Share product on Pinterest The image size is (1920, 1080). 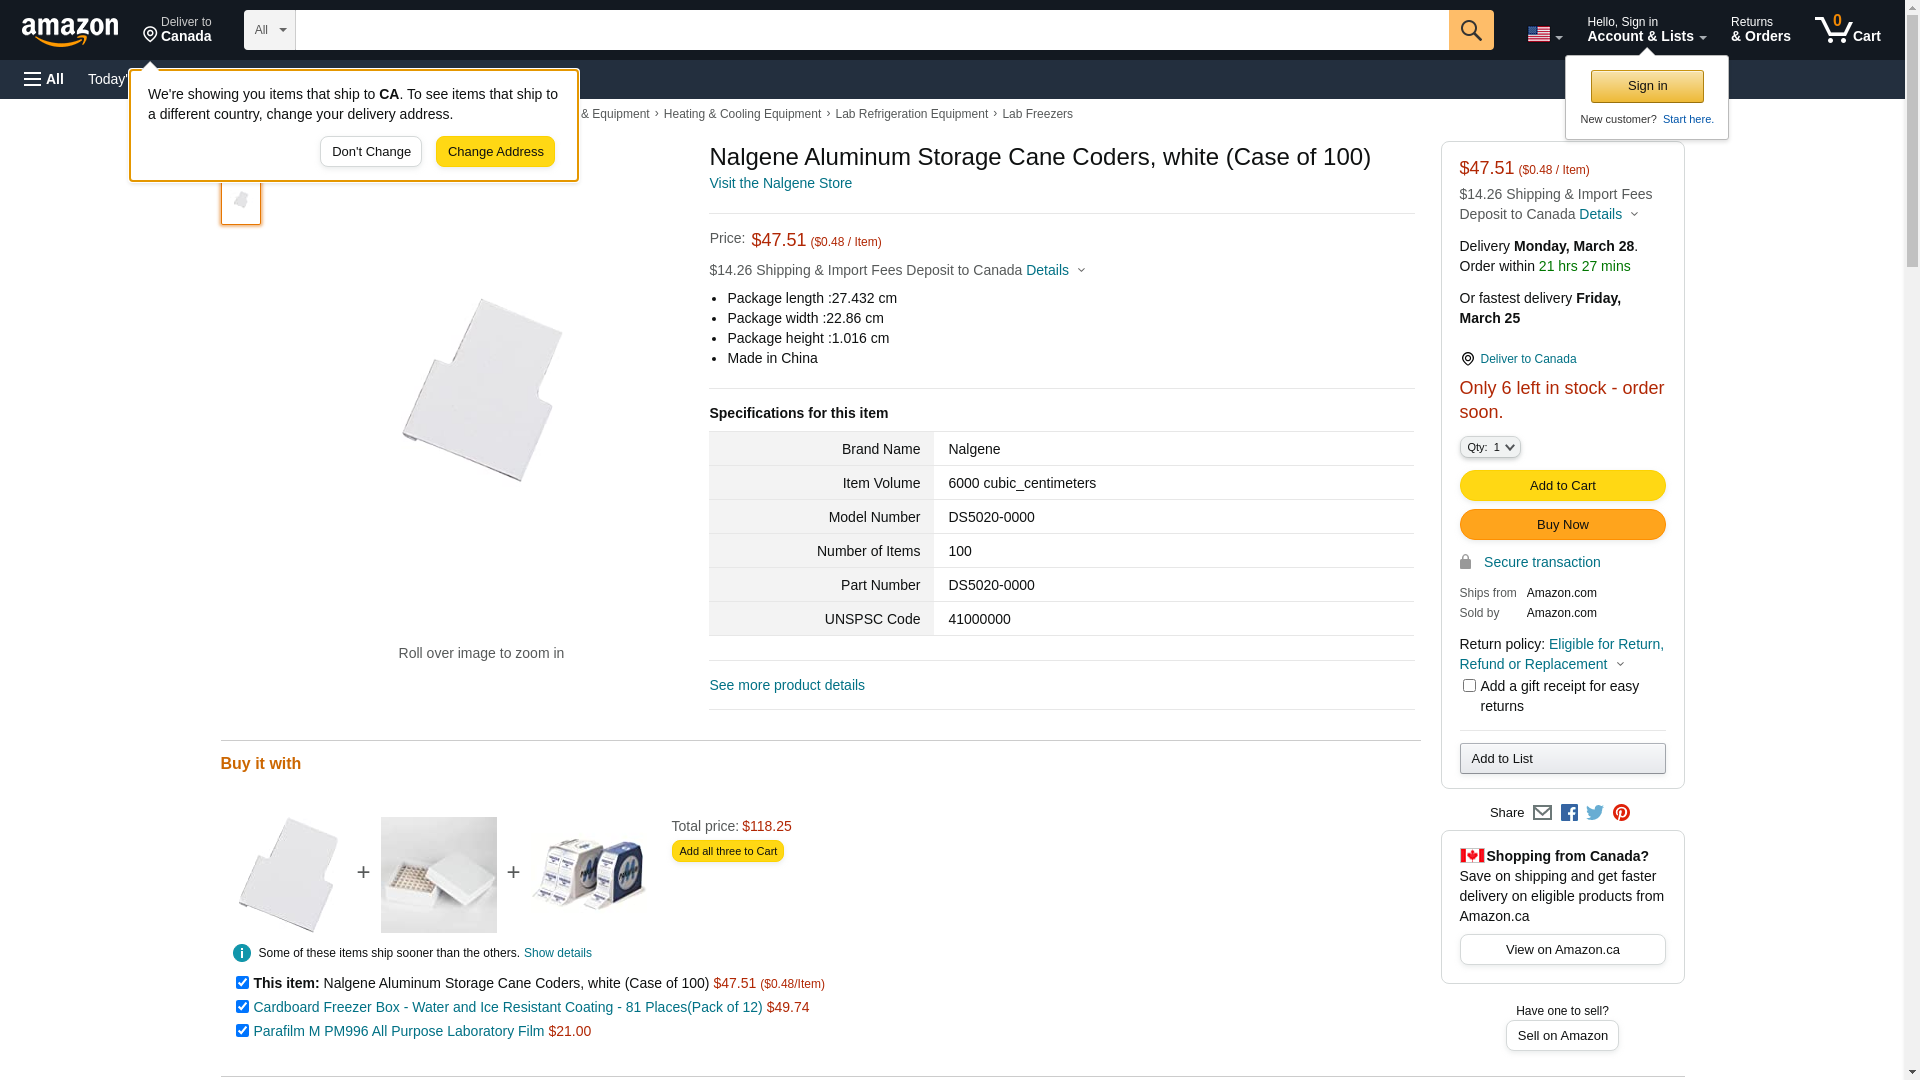click(1621, 813)
